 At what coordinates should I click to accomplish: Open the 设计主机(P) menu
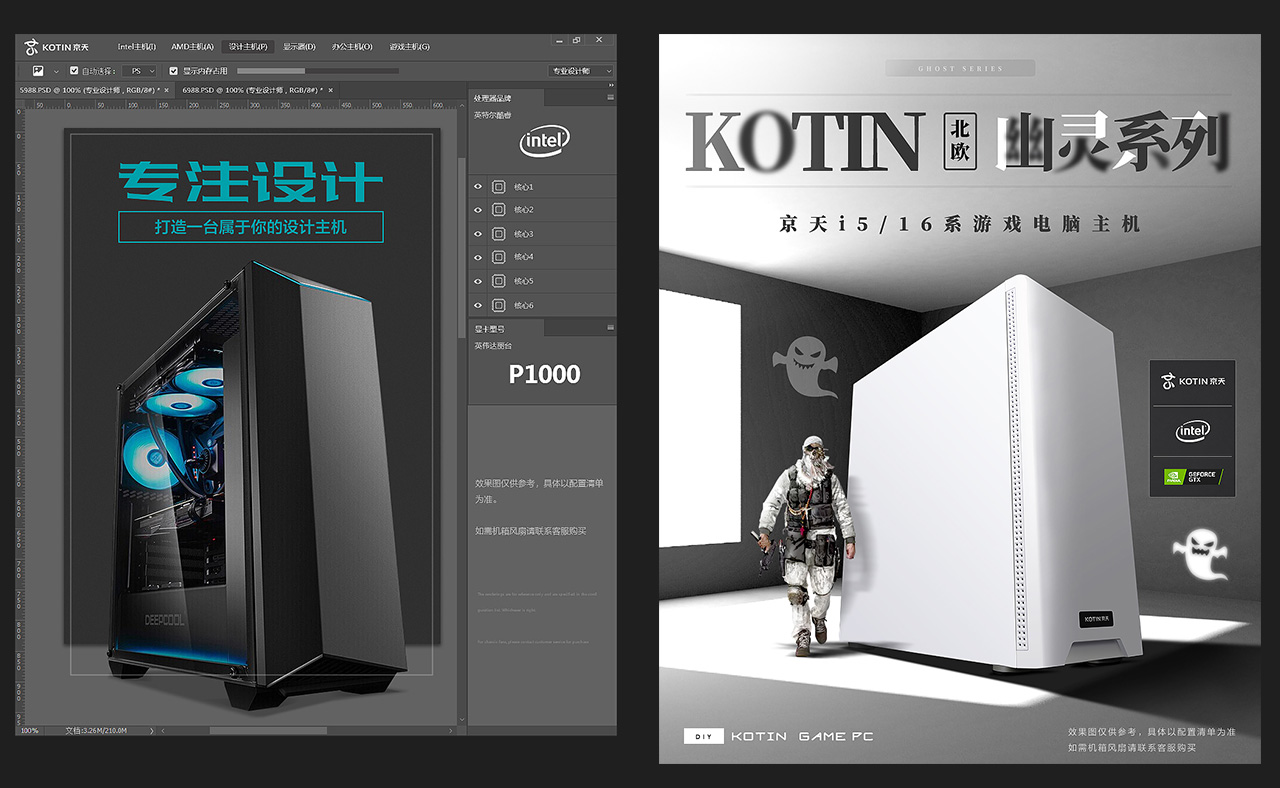pyautogui.click(x=247, y=47)
